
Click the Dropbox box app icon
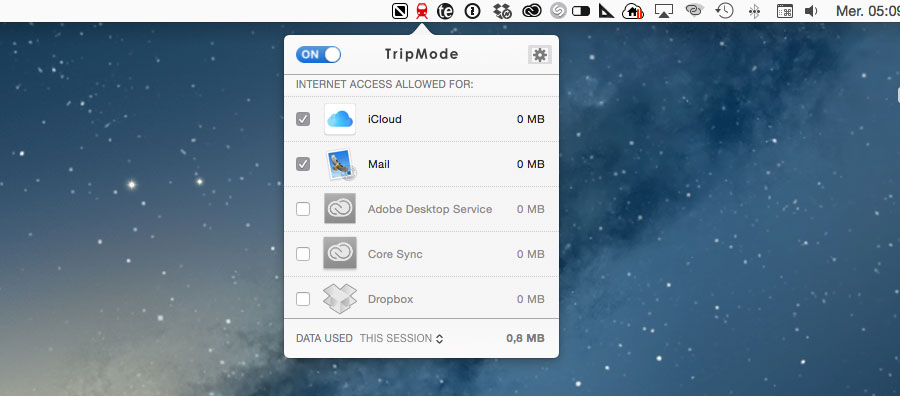point(340,299)
